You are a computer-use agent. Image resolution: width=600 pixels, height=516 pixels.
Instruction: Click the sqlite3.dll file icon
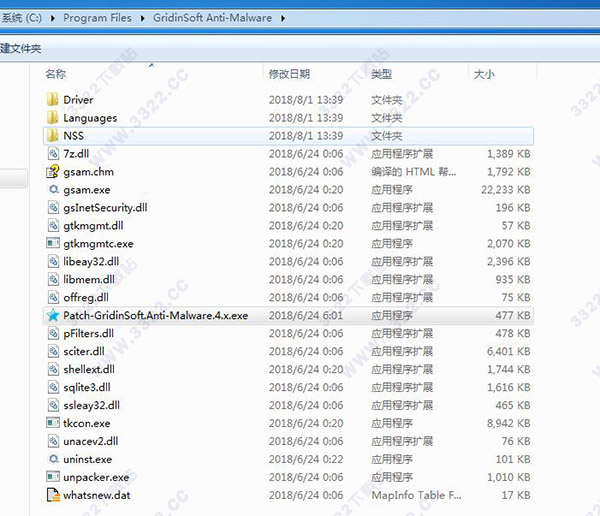[x=53, y=387]
